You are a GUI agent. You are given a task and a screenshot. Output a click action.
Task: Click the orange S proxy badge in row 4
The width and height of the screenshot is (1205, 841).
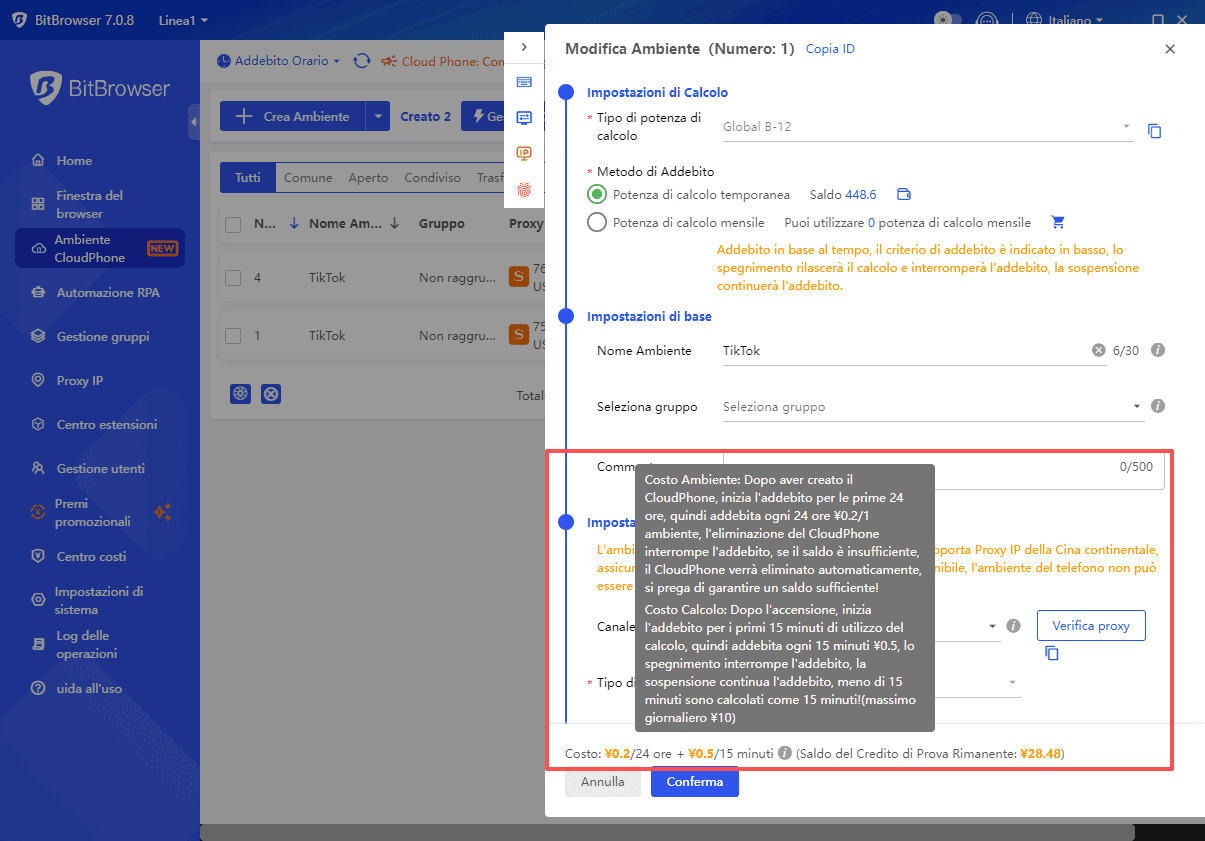tap(519, 277)
